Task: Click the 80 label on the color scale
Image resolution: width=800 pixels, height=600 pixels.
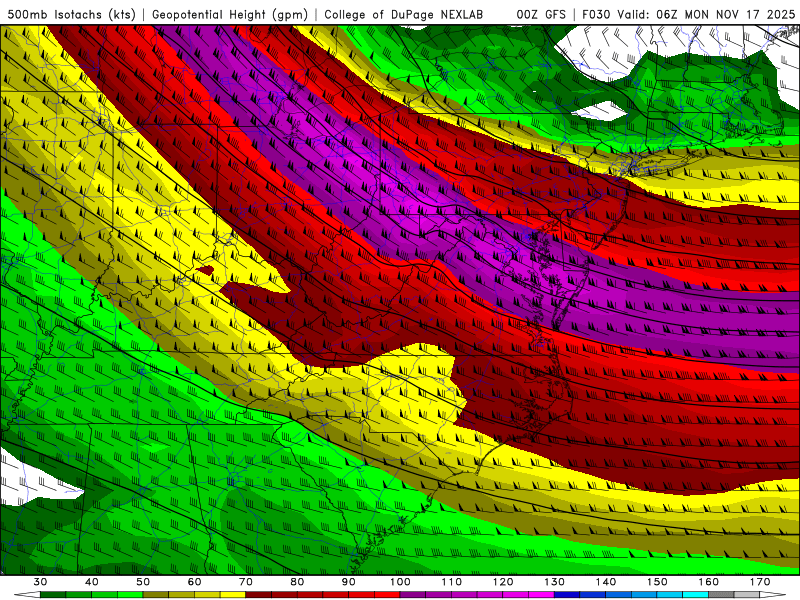Action: coord(297,582)
